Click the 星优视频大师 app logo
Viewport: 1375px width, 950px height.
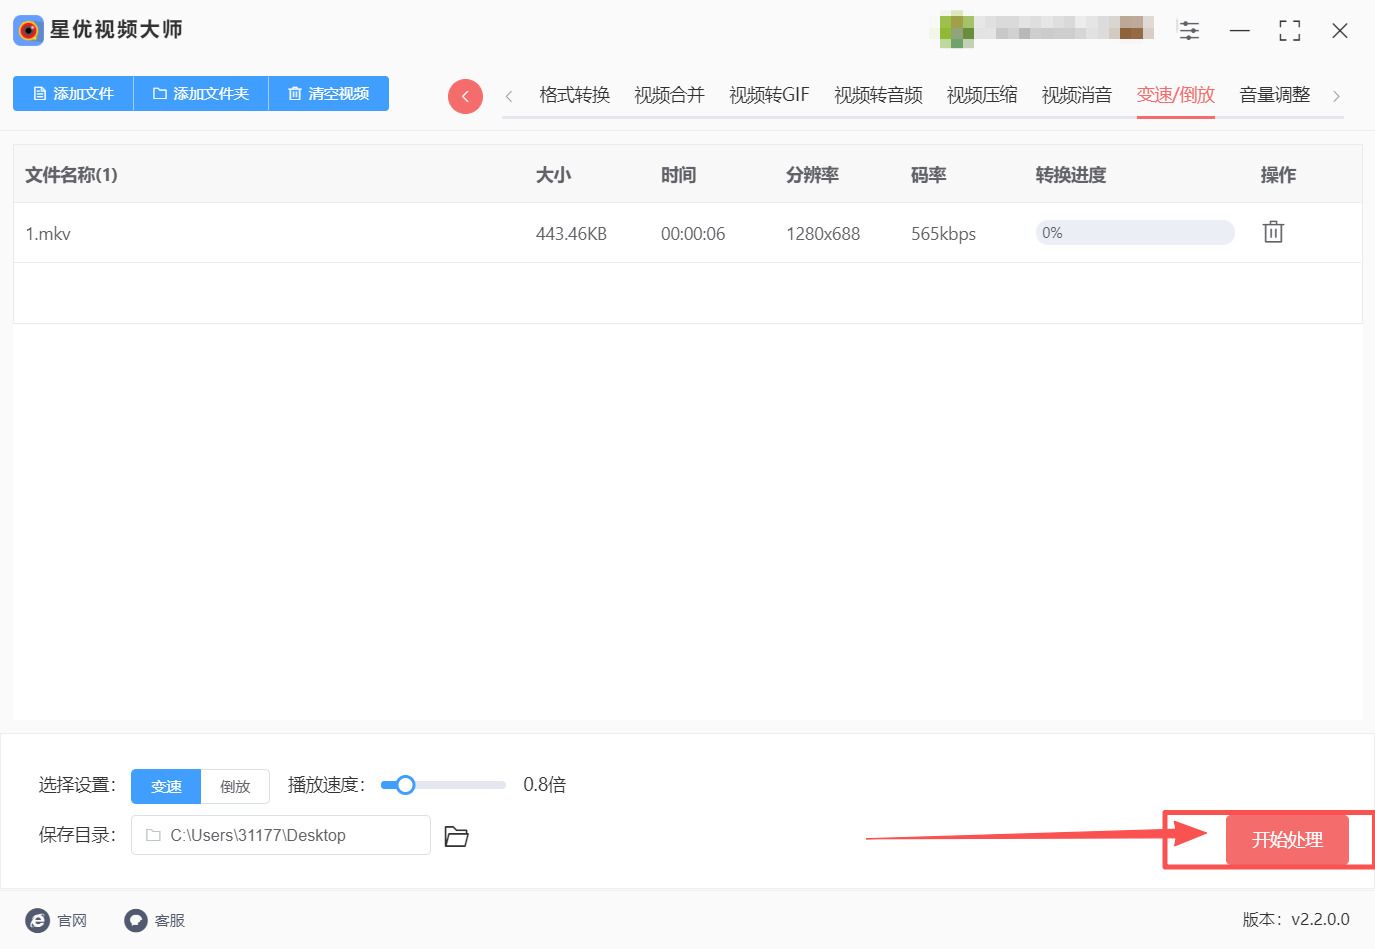click(28, 30)
